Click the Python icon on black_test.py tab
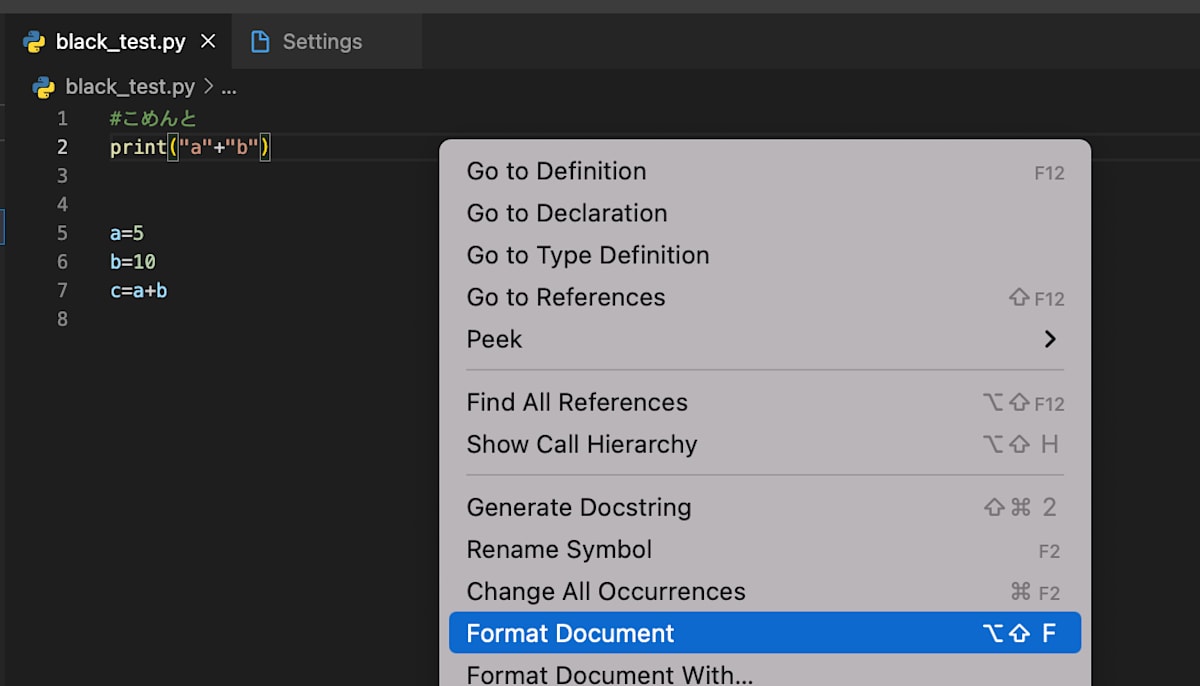The height and width of the screenshot is (686, 1200). point(34,42)
